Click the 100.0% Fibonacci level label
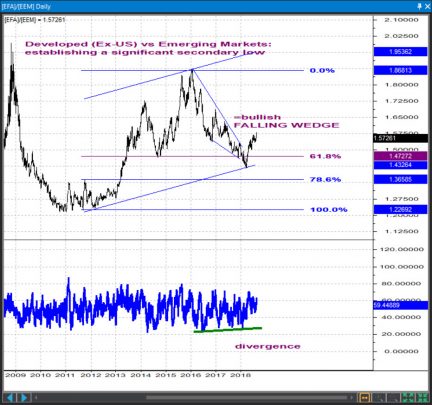The image size is (432, 405). pyautogui.click(x=329, y=210)
